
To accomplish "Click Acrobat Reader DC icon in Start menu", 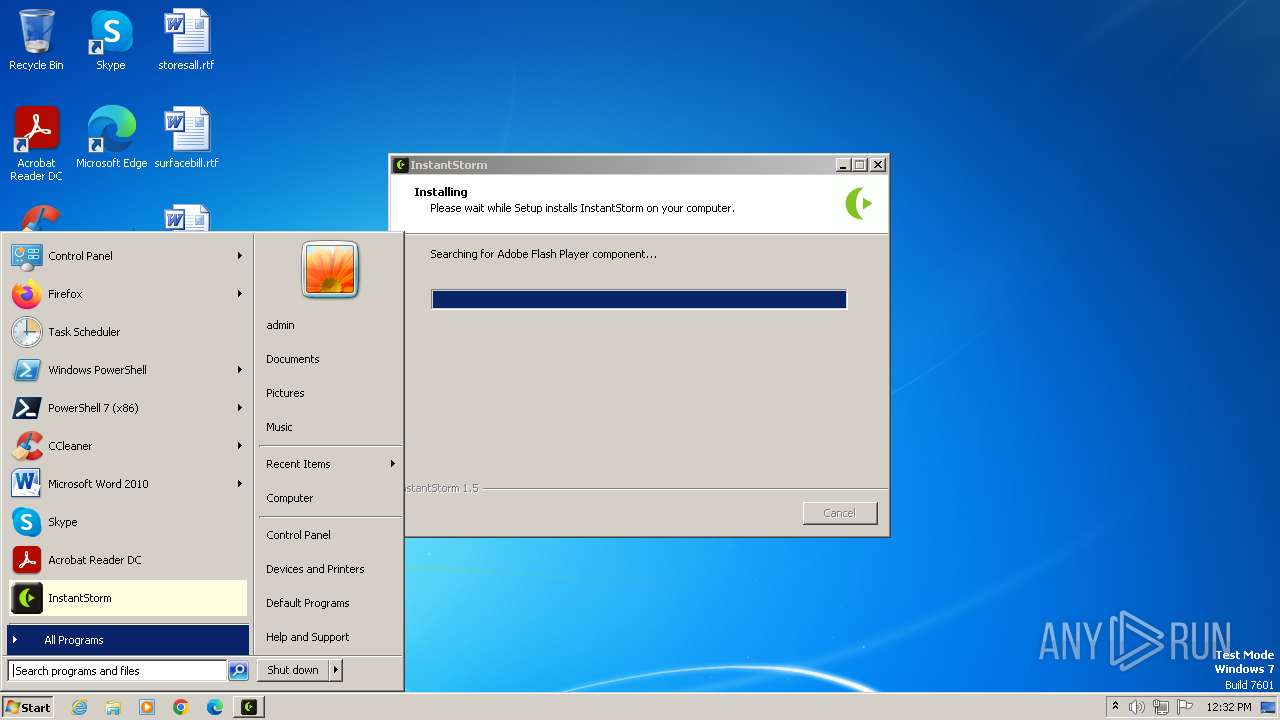I will coord(27,560).
